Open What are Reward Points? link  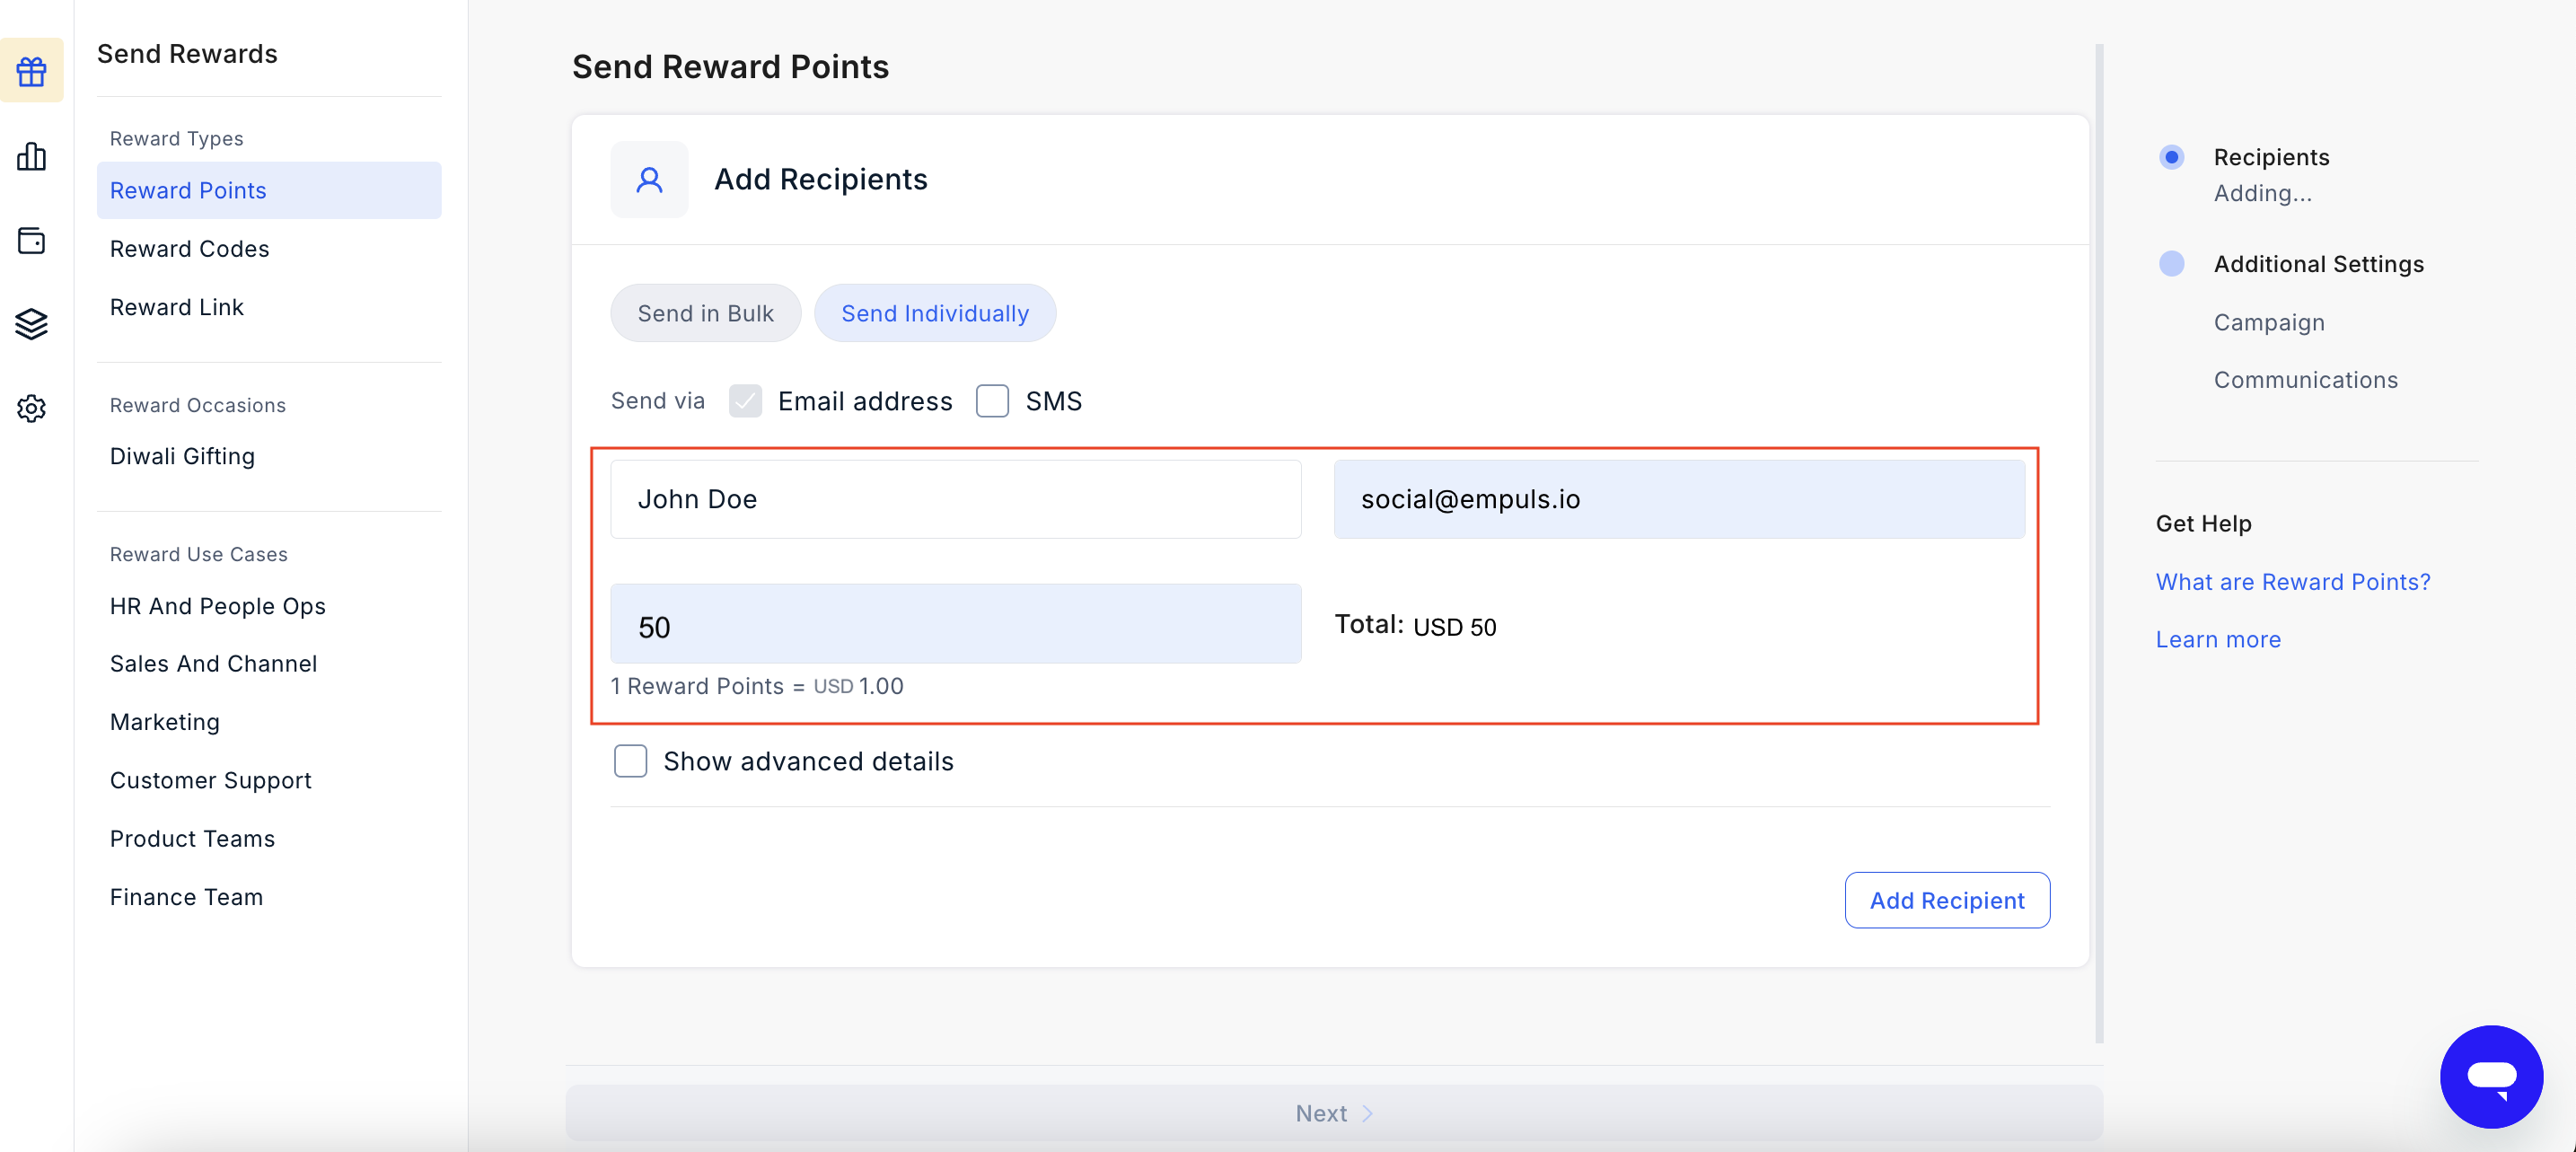[2292, 582]
